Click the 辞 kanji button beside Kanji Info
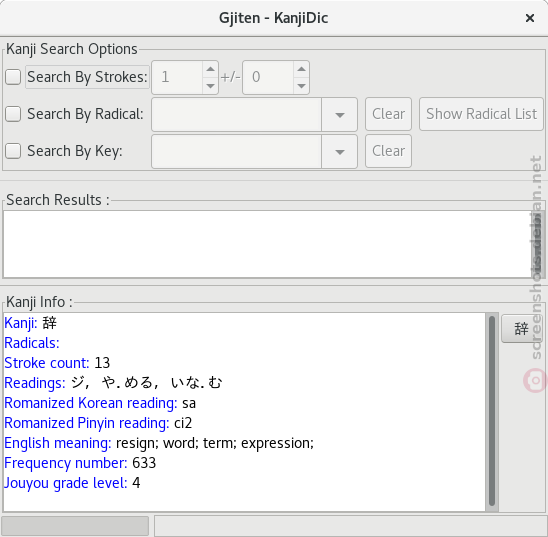 (521, 329)
